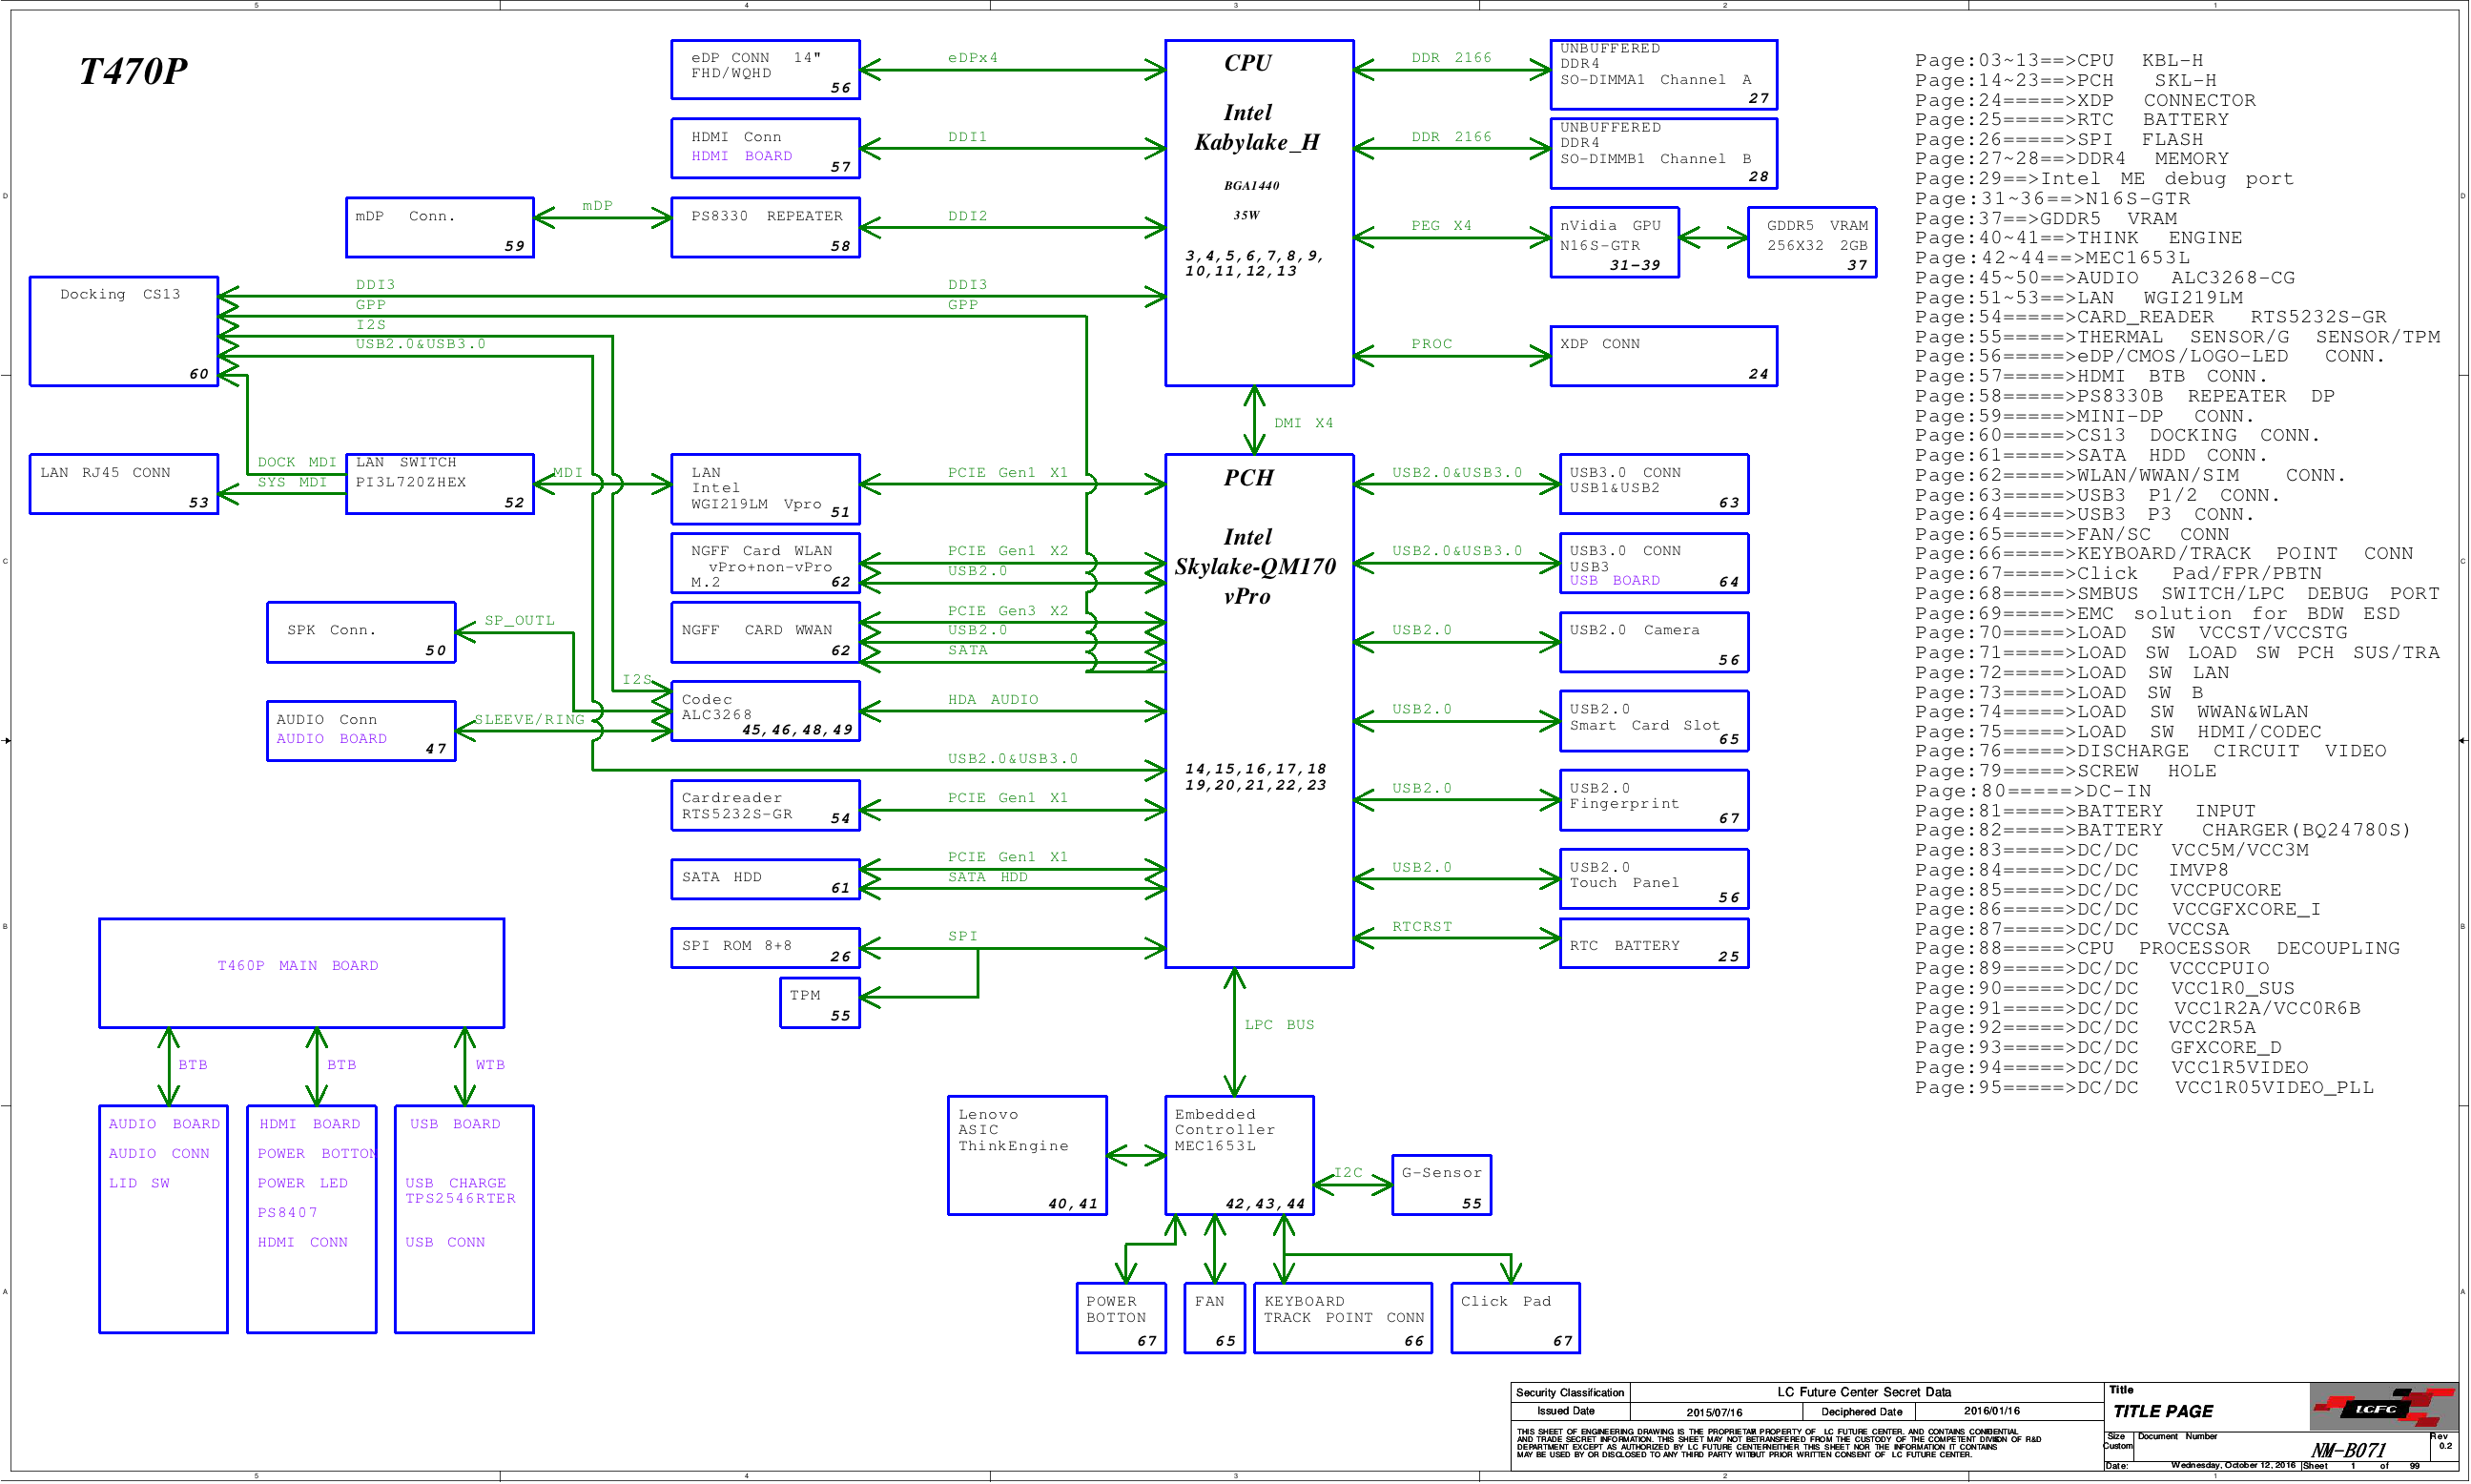2471x1484 pixels.
Task: Click the Cardreader RTS5232S-GR block
Action: pos(765,805)
